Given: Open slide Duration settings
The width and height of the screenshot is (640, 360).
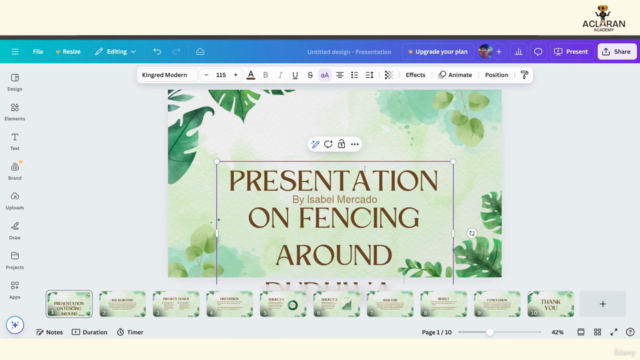Looking at the screenshot, I should [x=89, y=332].
